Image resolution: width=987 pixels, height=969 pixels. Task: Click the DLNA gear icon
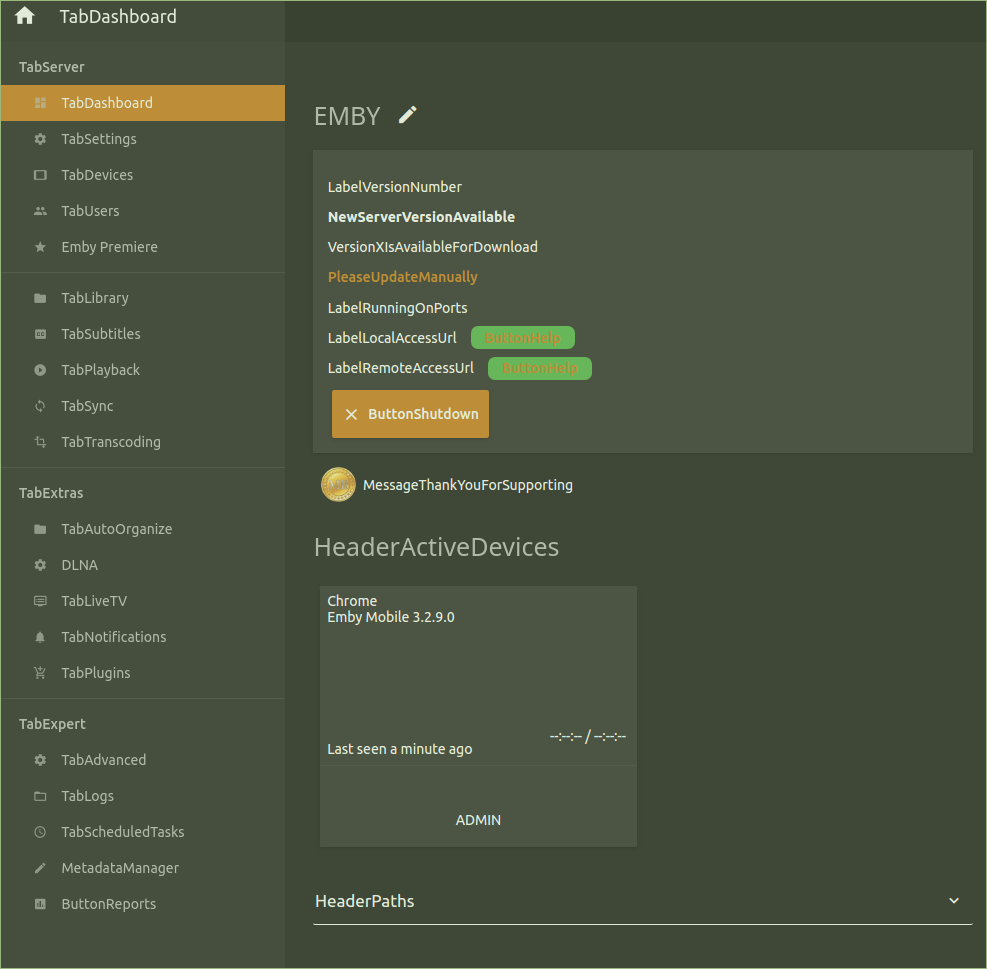[40, 565]
